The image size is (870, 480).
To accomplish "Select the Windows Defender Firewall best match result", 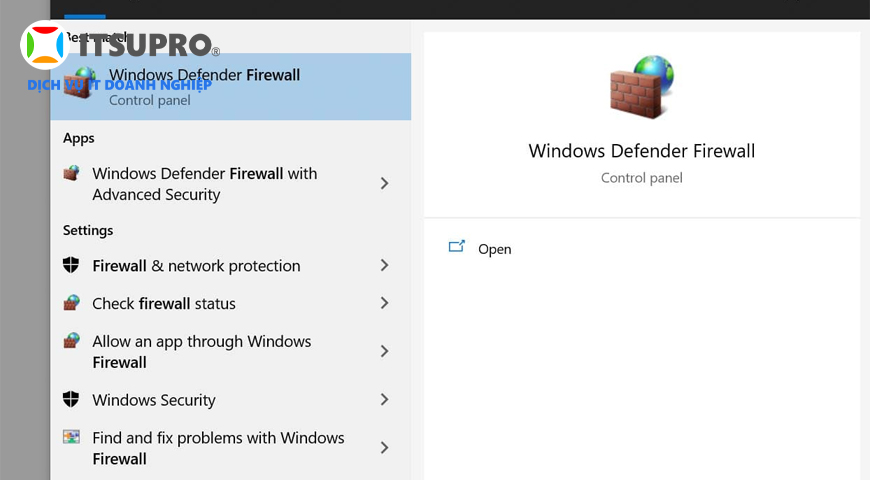I will point(230,87).
